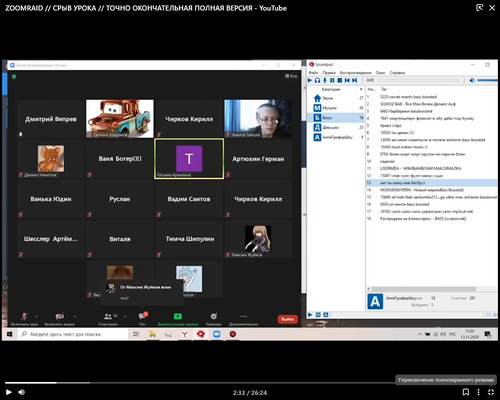
Task: Skip to next sound in Soundpad
Action: 355,80
